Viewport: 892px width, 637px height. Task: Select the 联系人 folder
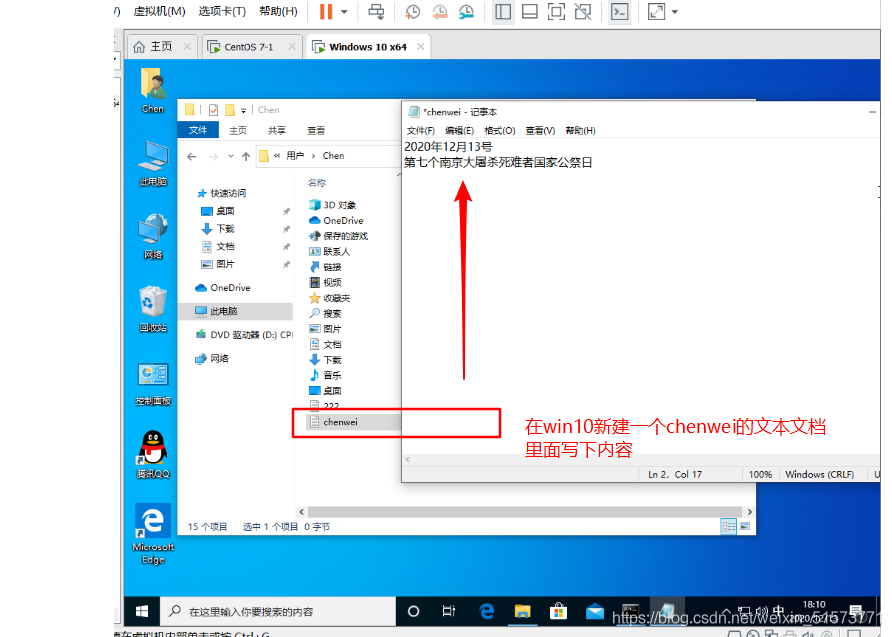(329, 251)
